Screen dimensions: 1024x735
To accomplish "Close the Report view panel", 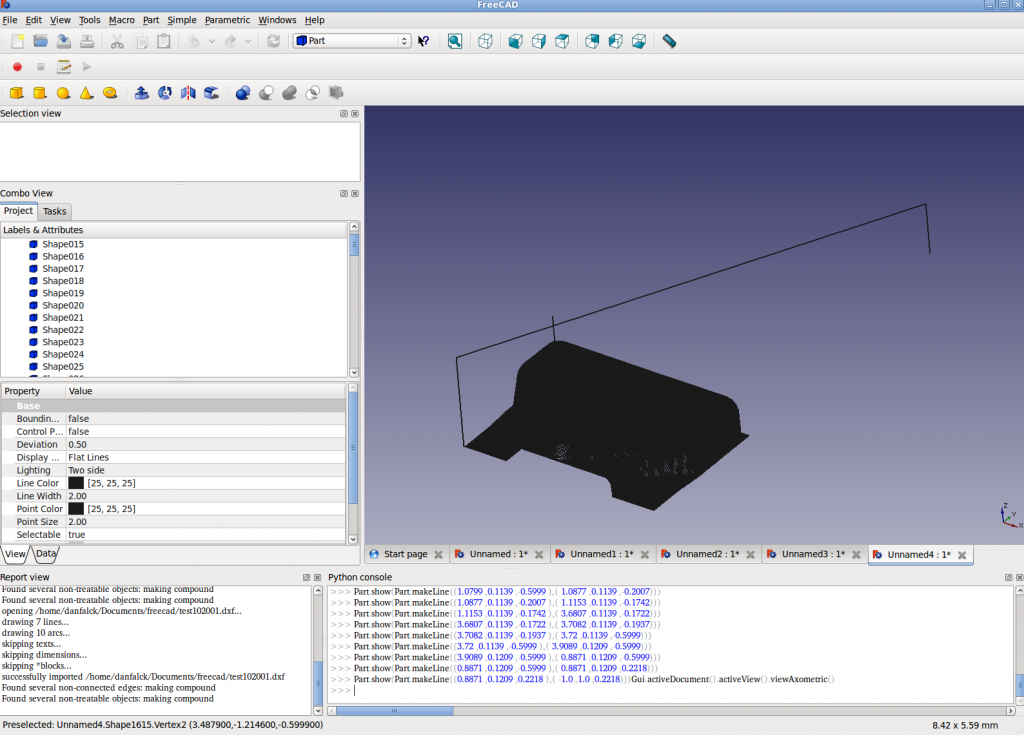I will pyautogui.click(x=318, y=578).
